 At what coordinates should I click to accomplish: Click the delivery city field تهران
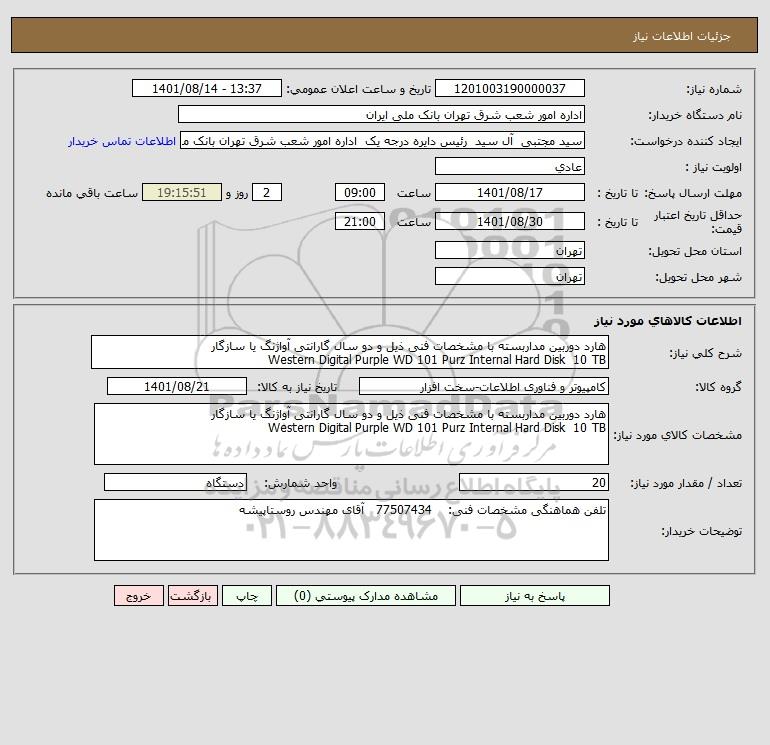tap(510, 276)
